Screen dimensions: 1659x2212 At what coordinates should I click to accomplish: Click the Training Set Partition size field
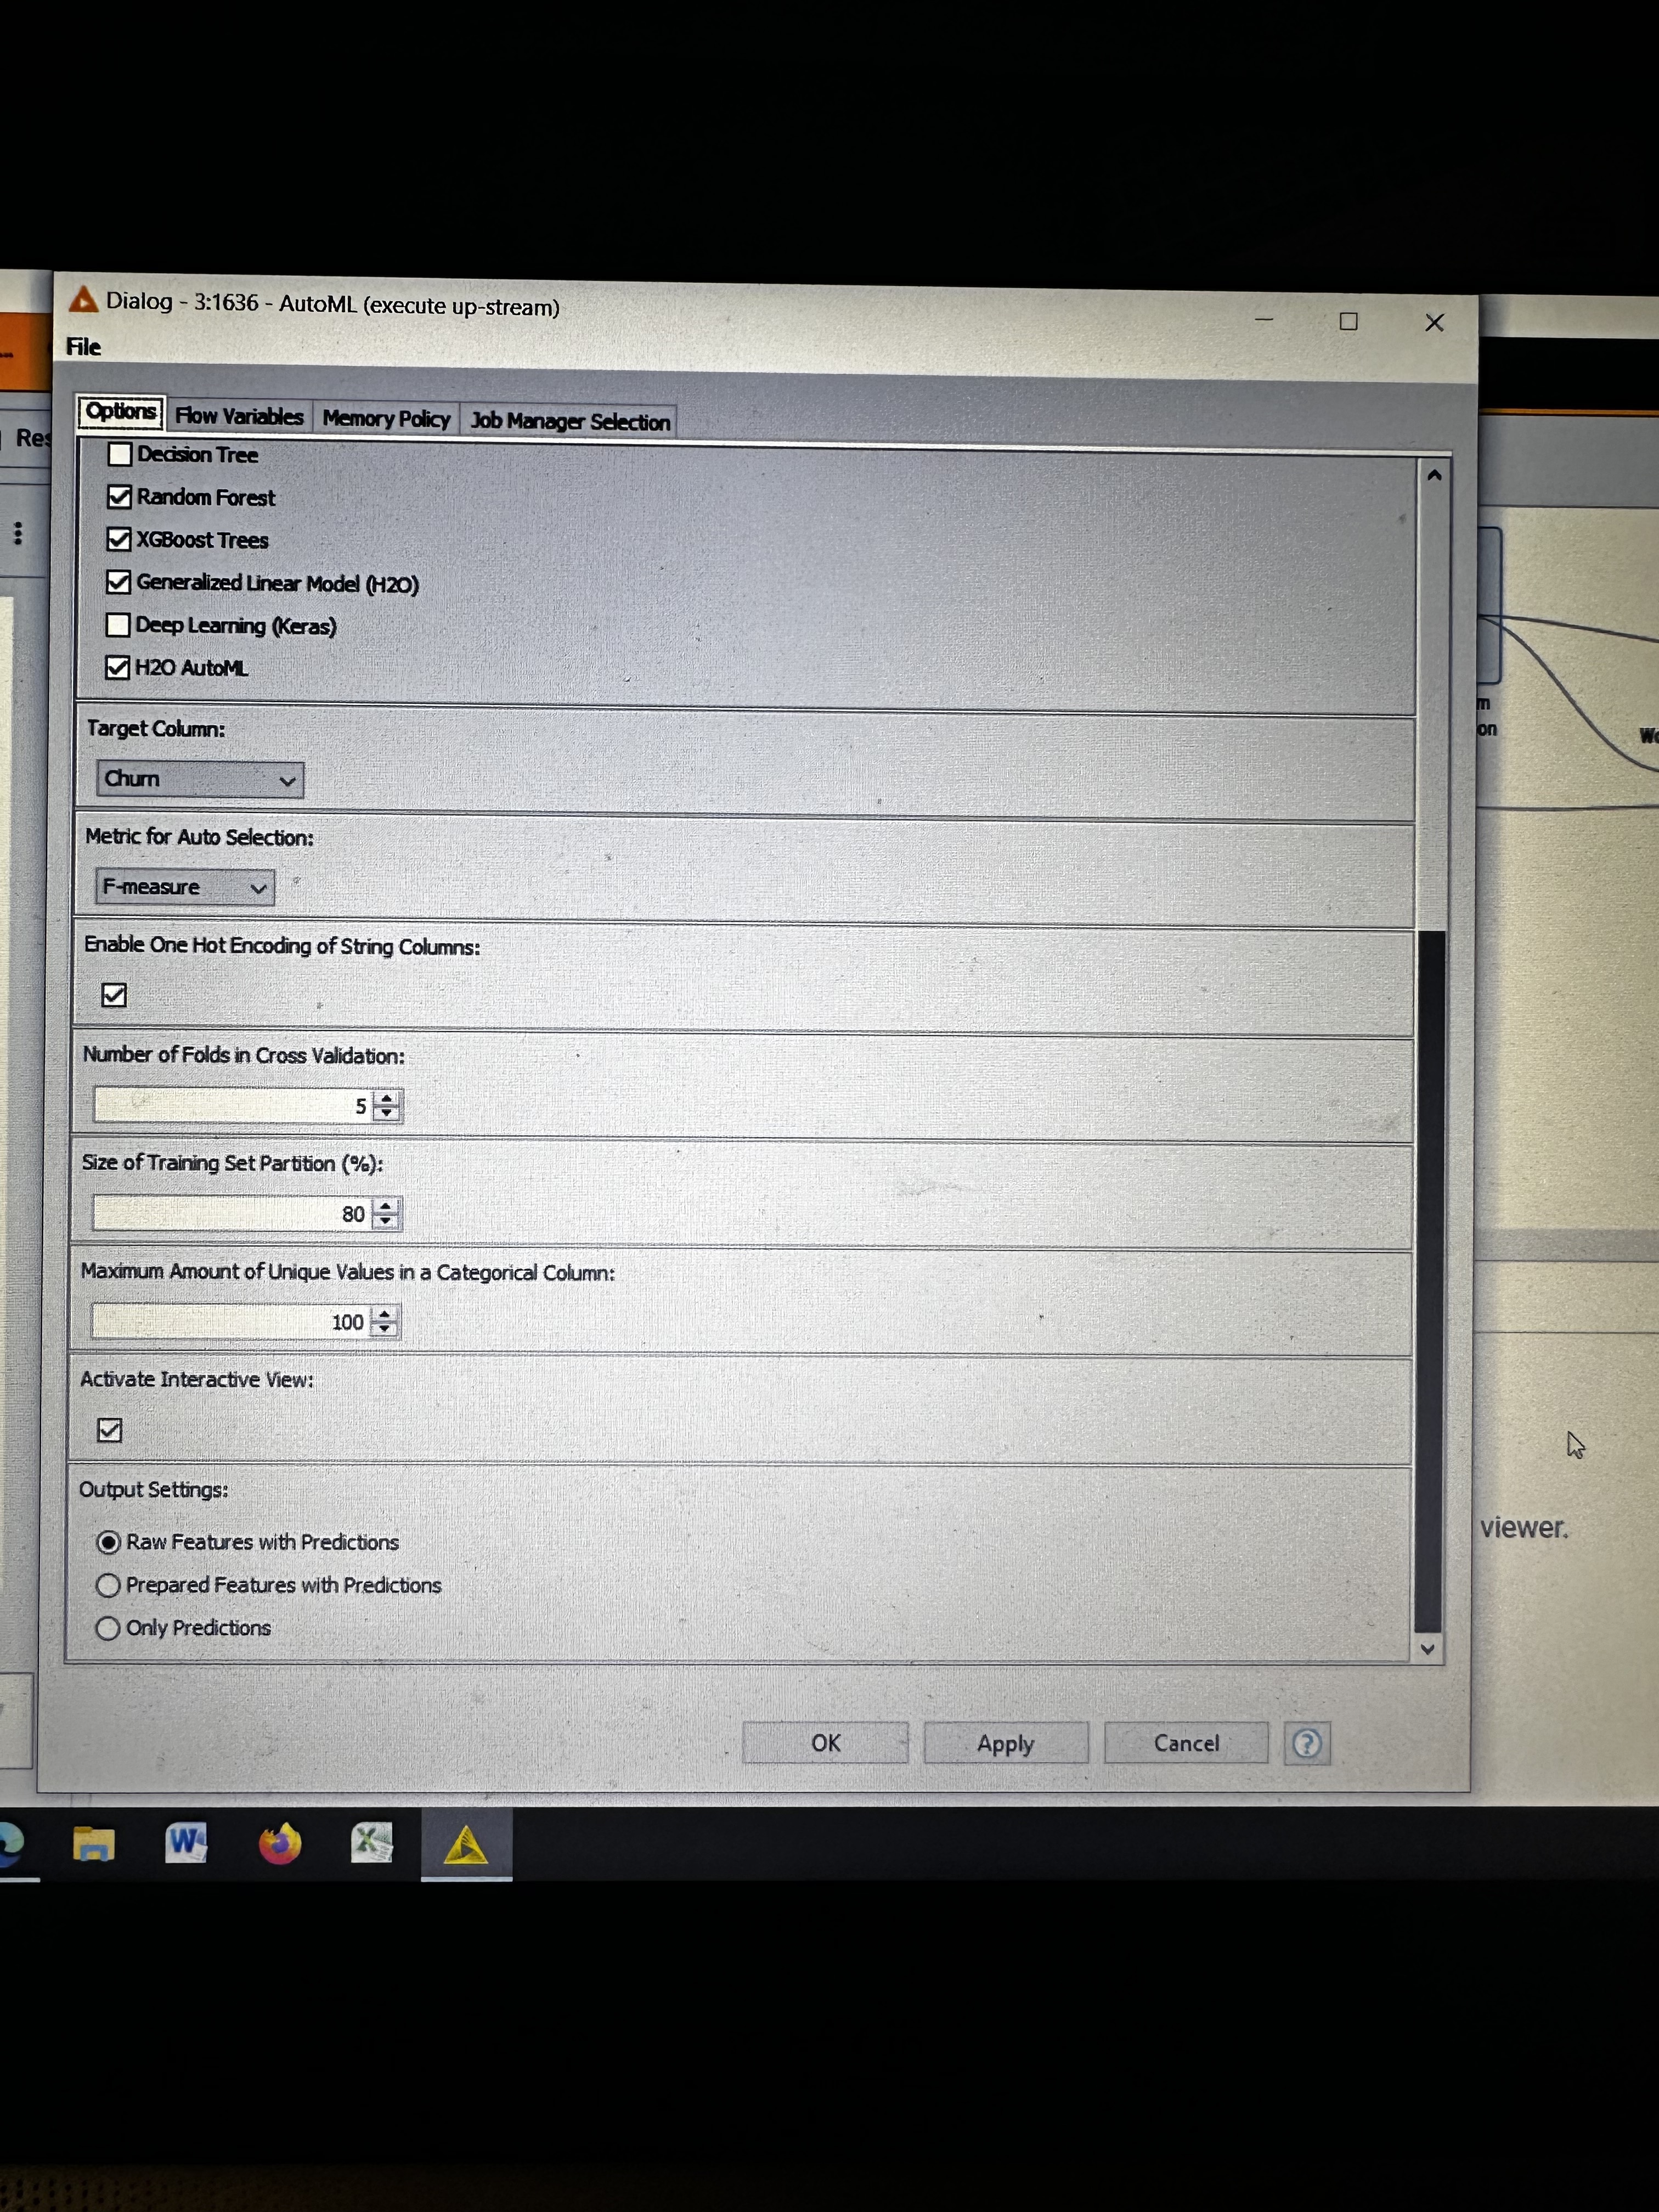pos(231,1214)
